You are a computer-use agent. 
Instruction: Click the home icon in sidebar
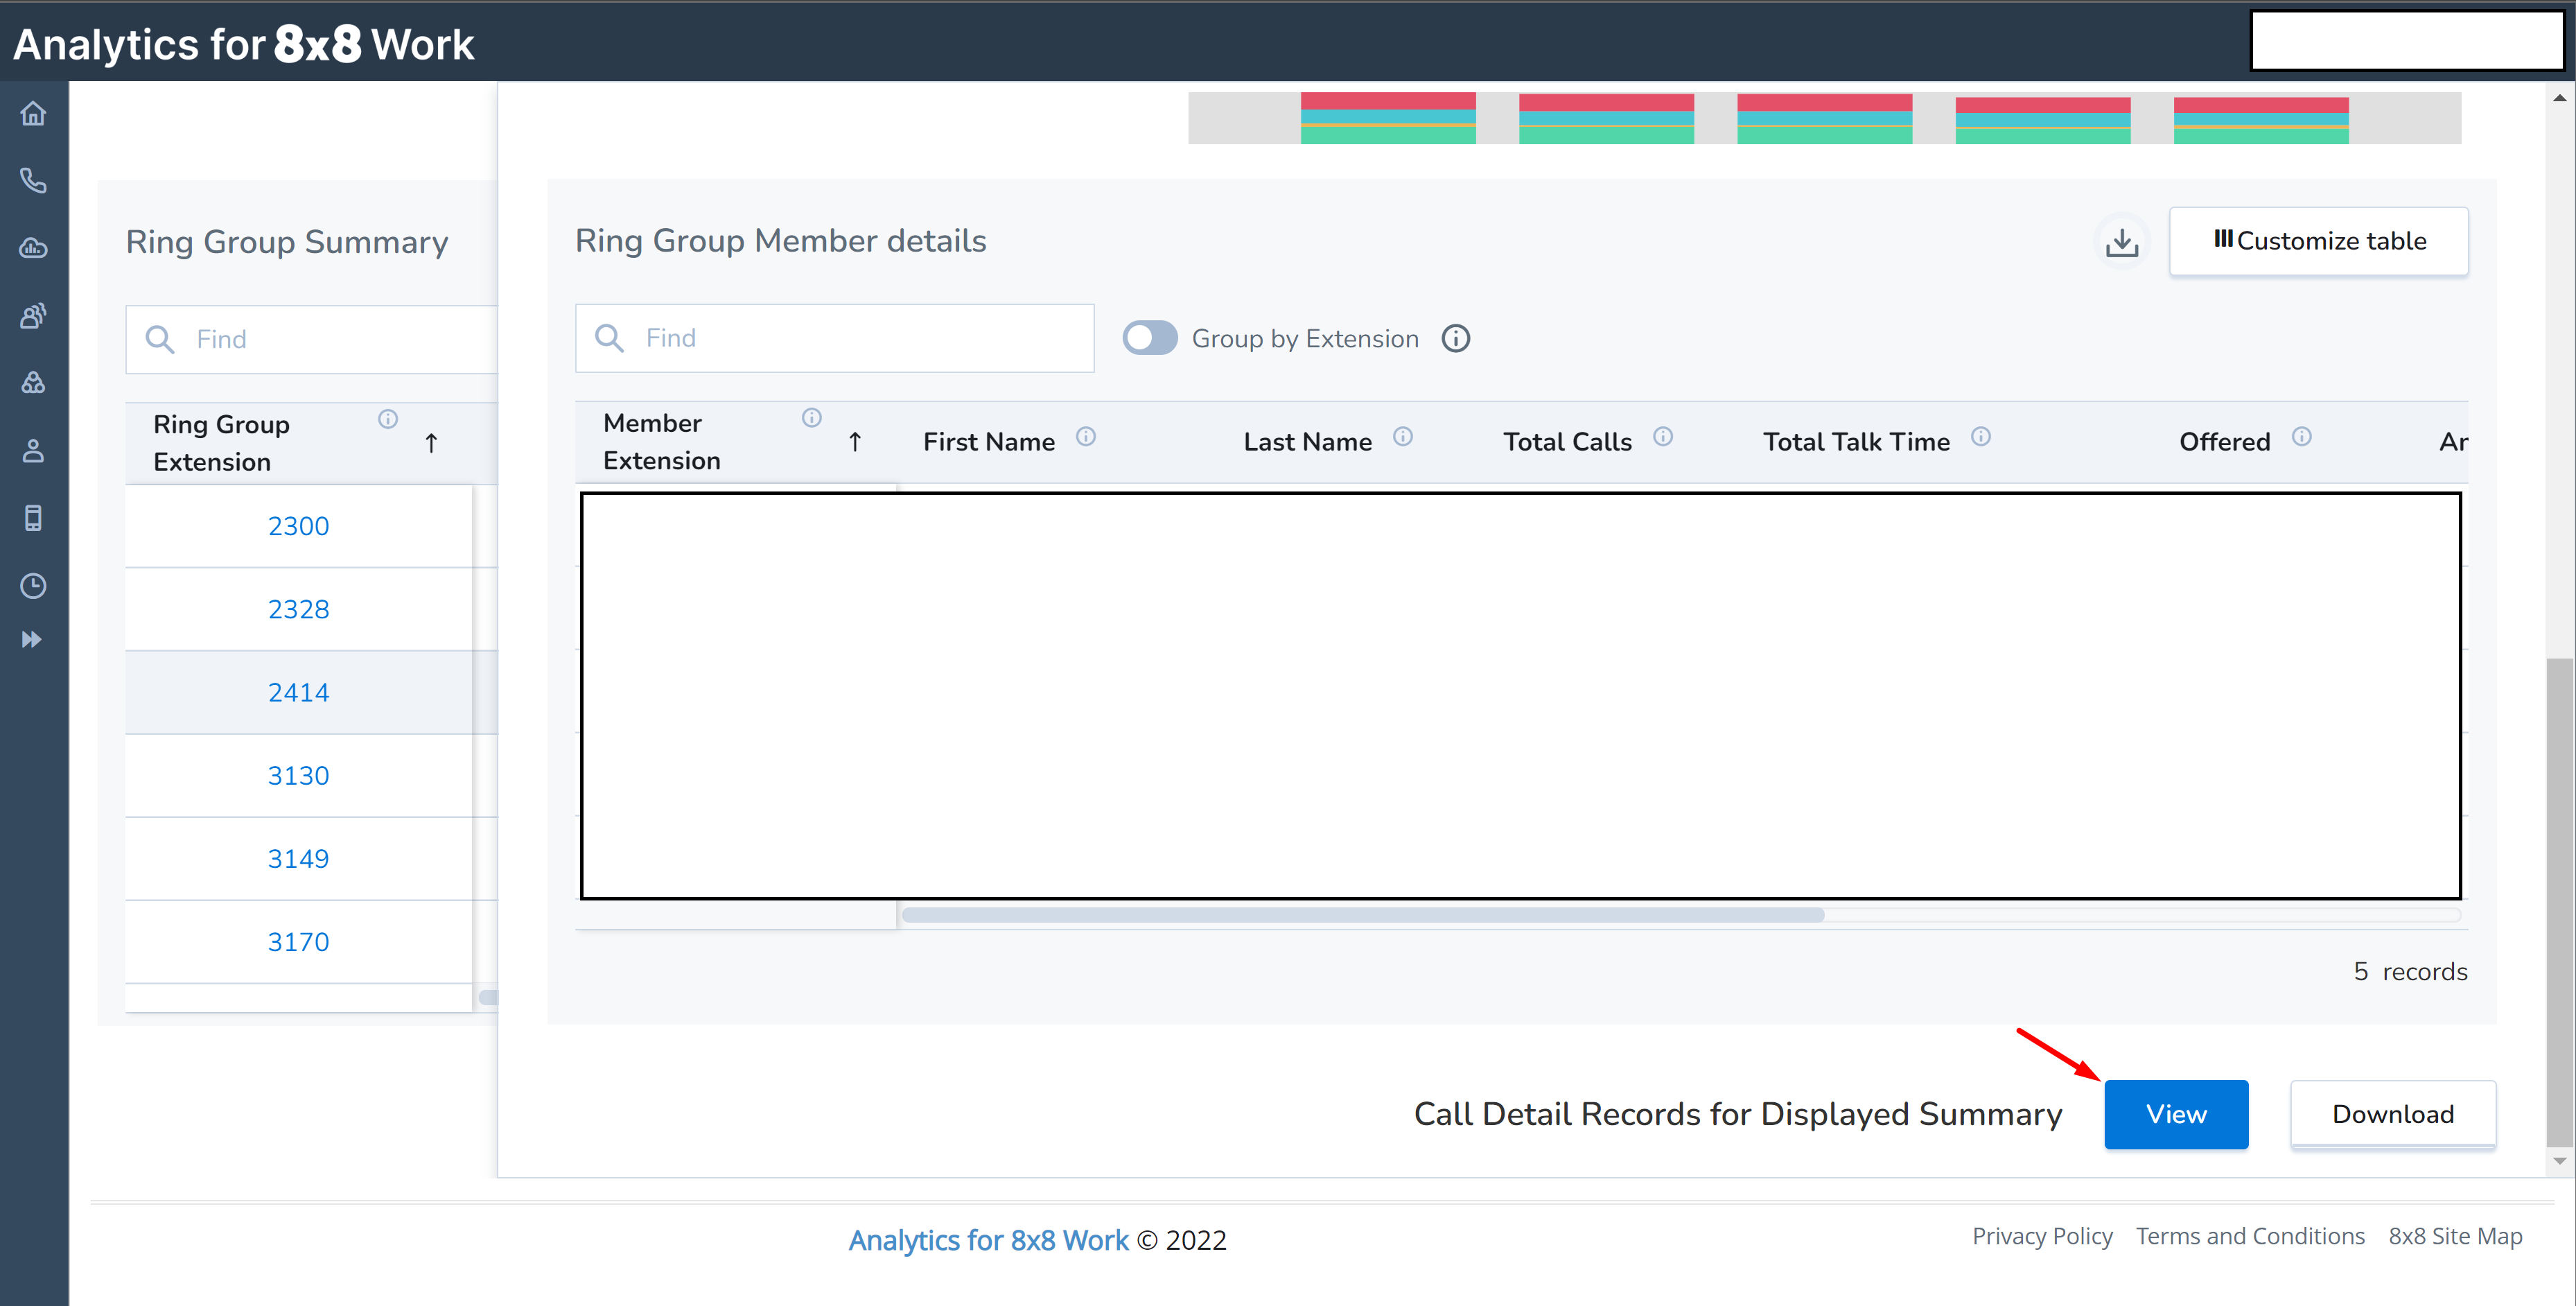[x=33, y=113]
